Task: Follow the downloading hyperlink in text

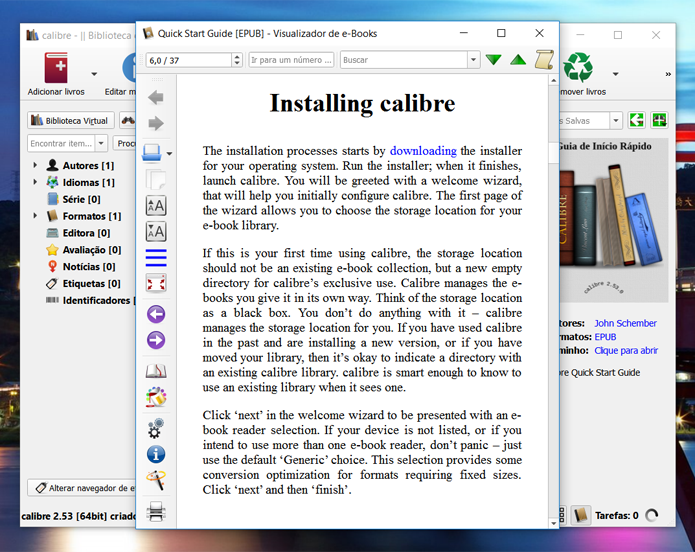Action: click(423, 151)
